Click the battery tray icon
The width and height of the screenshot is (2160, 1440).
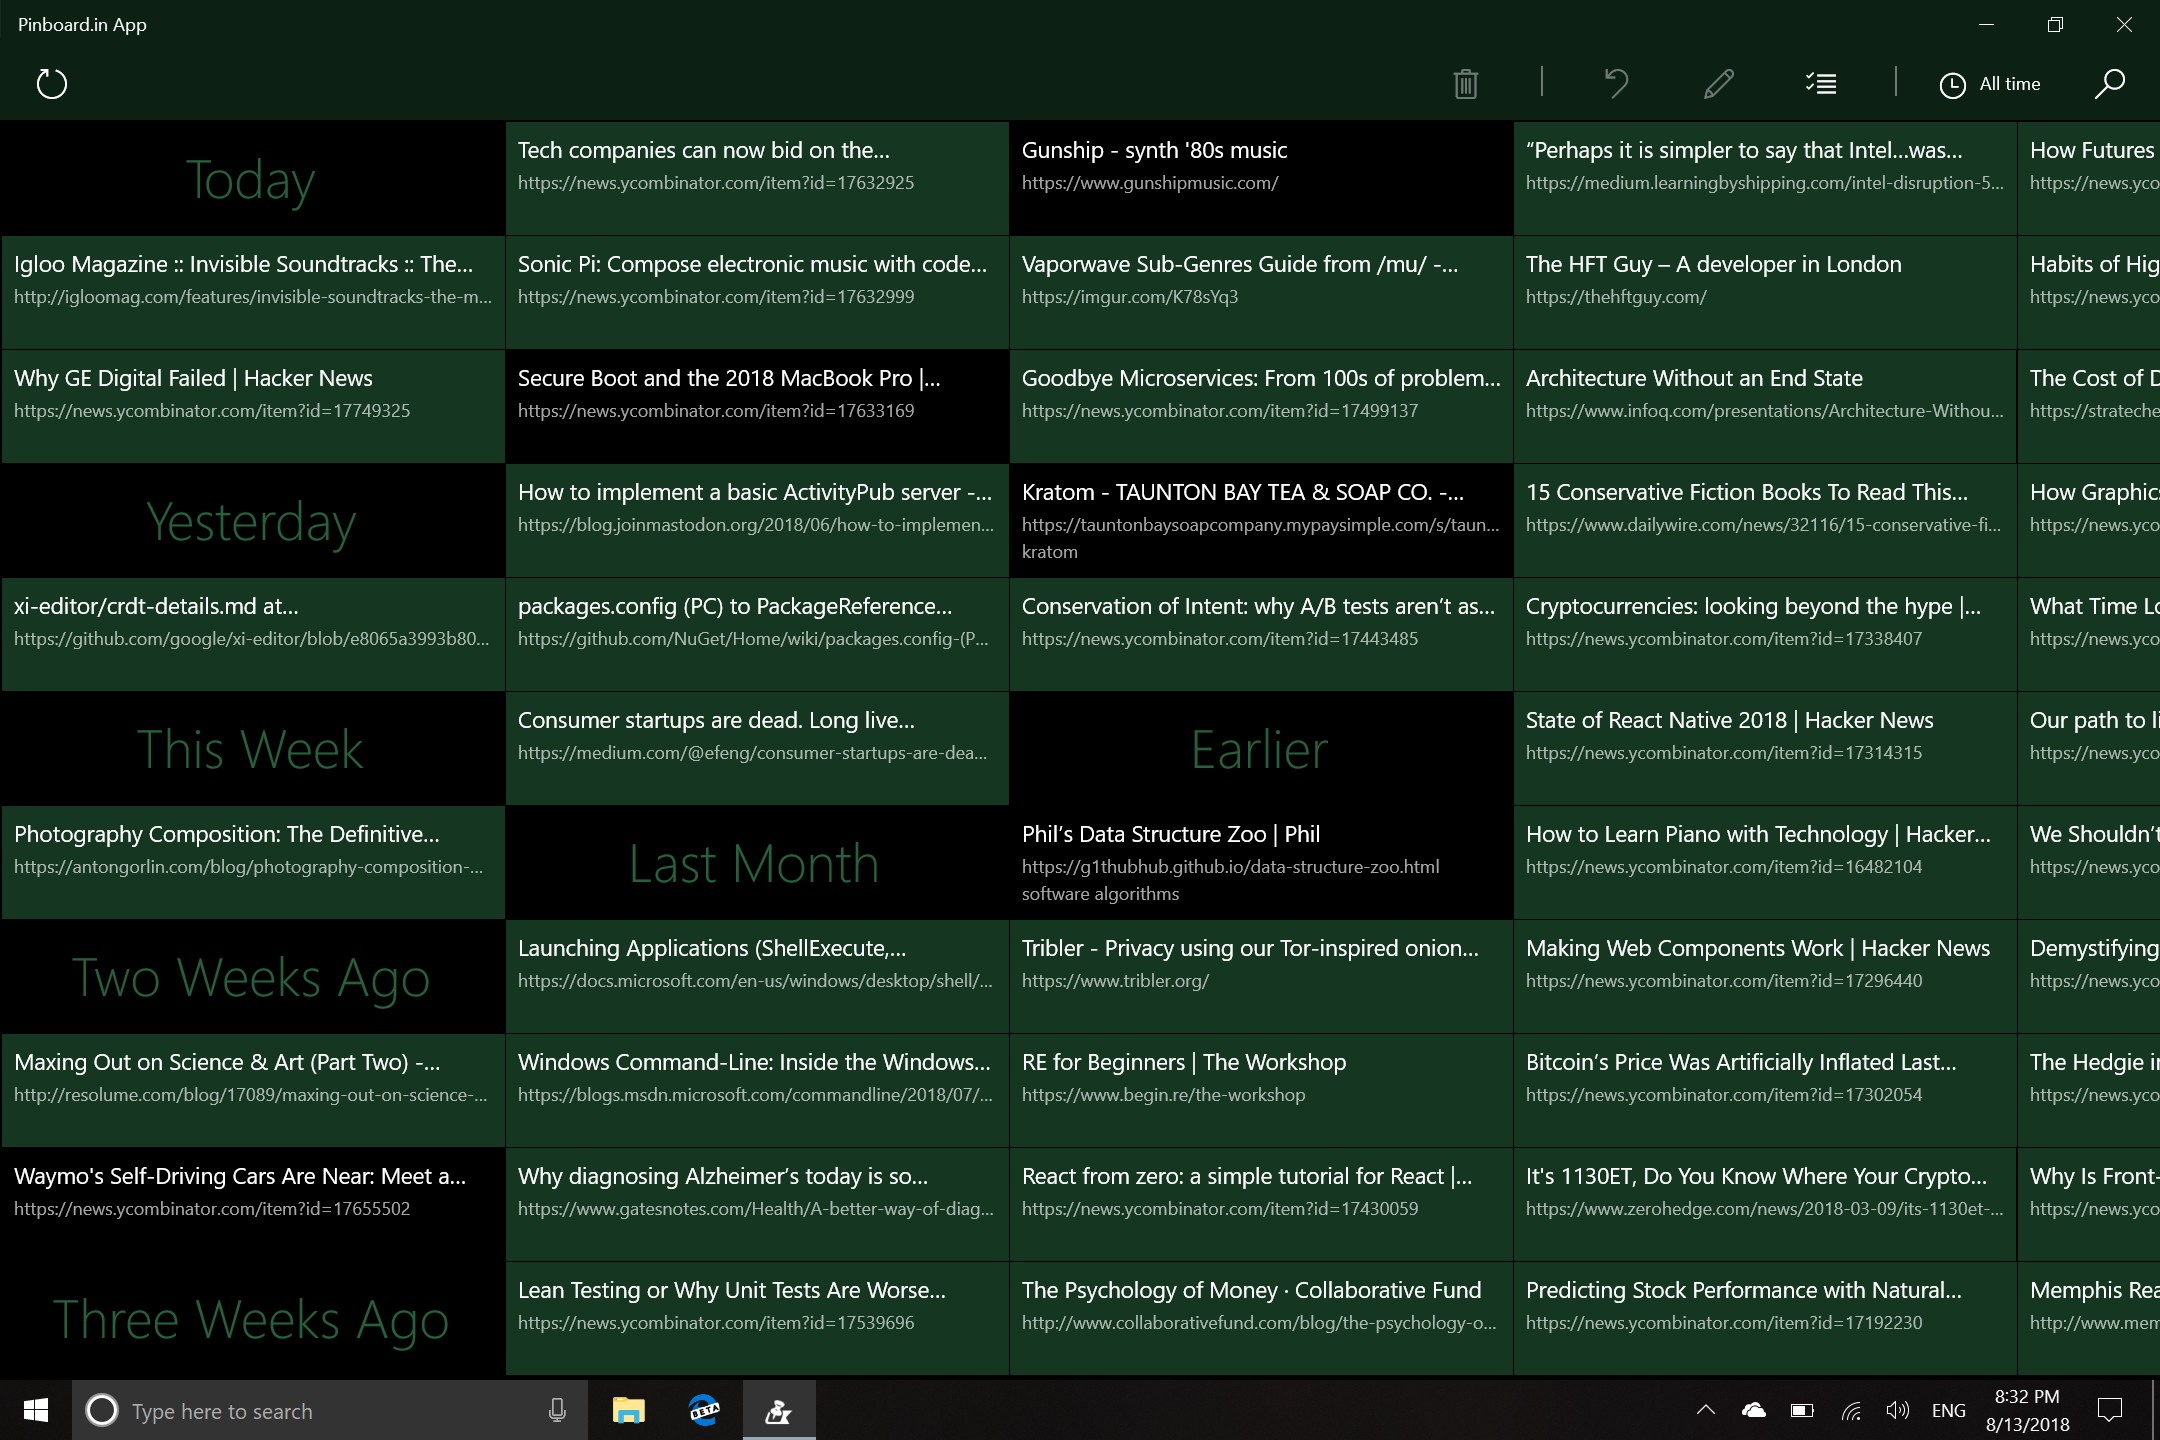tap(1802, 1410)
